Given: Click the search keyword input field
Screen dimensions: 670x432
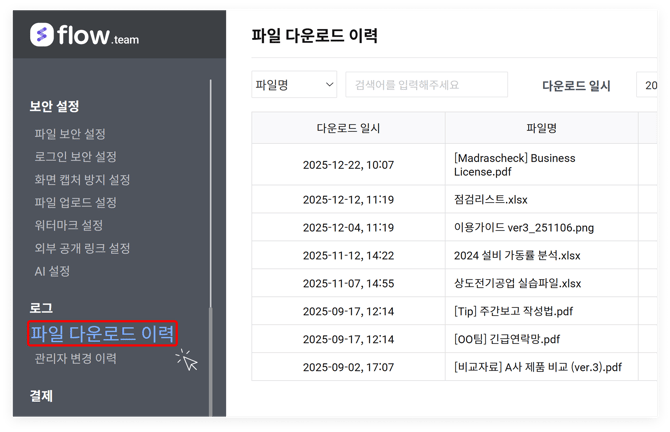Looking at the screenshot, I should pos(426,85).
